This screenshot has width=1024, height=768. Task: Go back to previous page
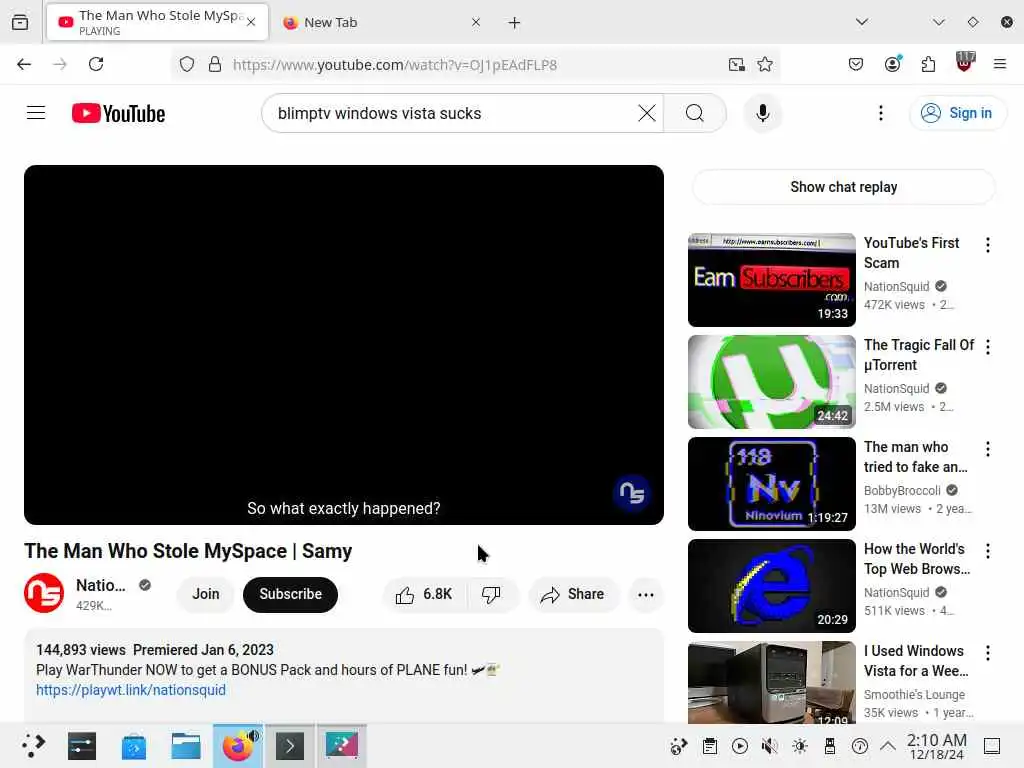tap(24, 64)
